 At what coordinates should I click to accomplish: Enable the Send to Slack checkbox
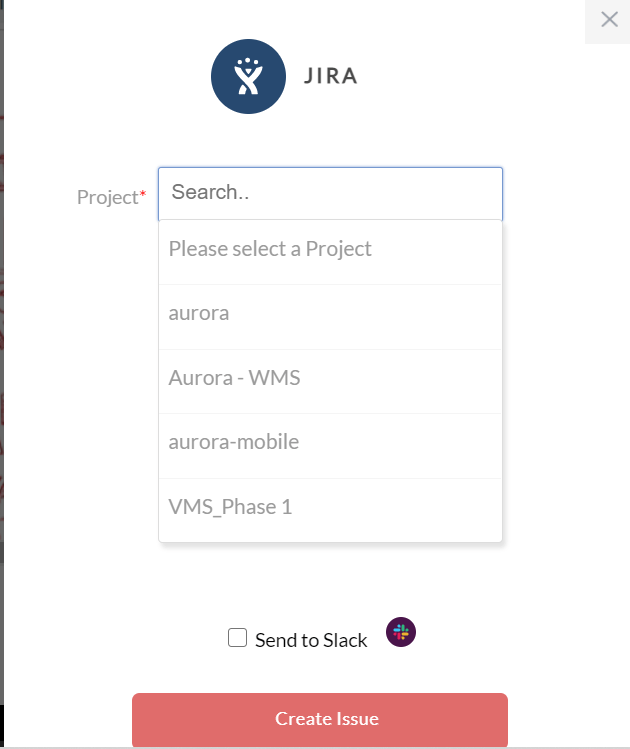pos(237,638)
